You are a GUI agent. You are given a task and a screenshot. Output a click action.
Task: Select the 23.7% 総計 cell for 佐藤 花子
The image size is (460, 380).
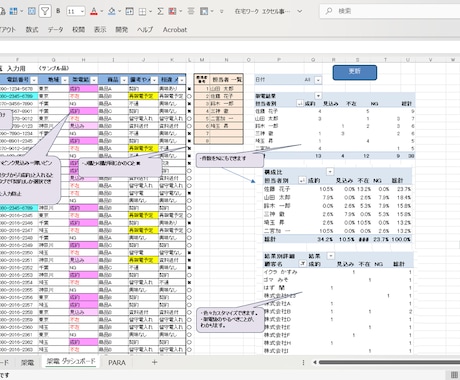(x=404, y=189)
